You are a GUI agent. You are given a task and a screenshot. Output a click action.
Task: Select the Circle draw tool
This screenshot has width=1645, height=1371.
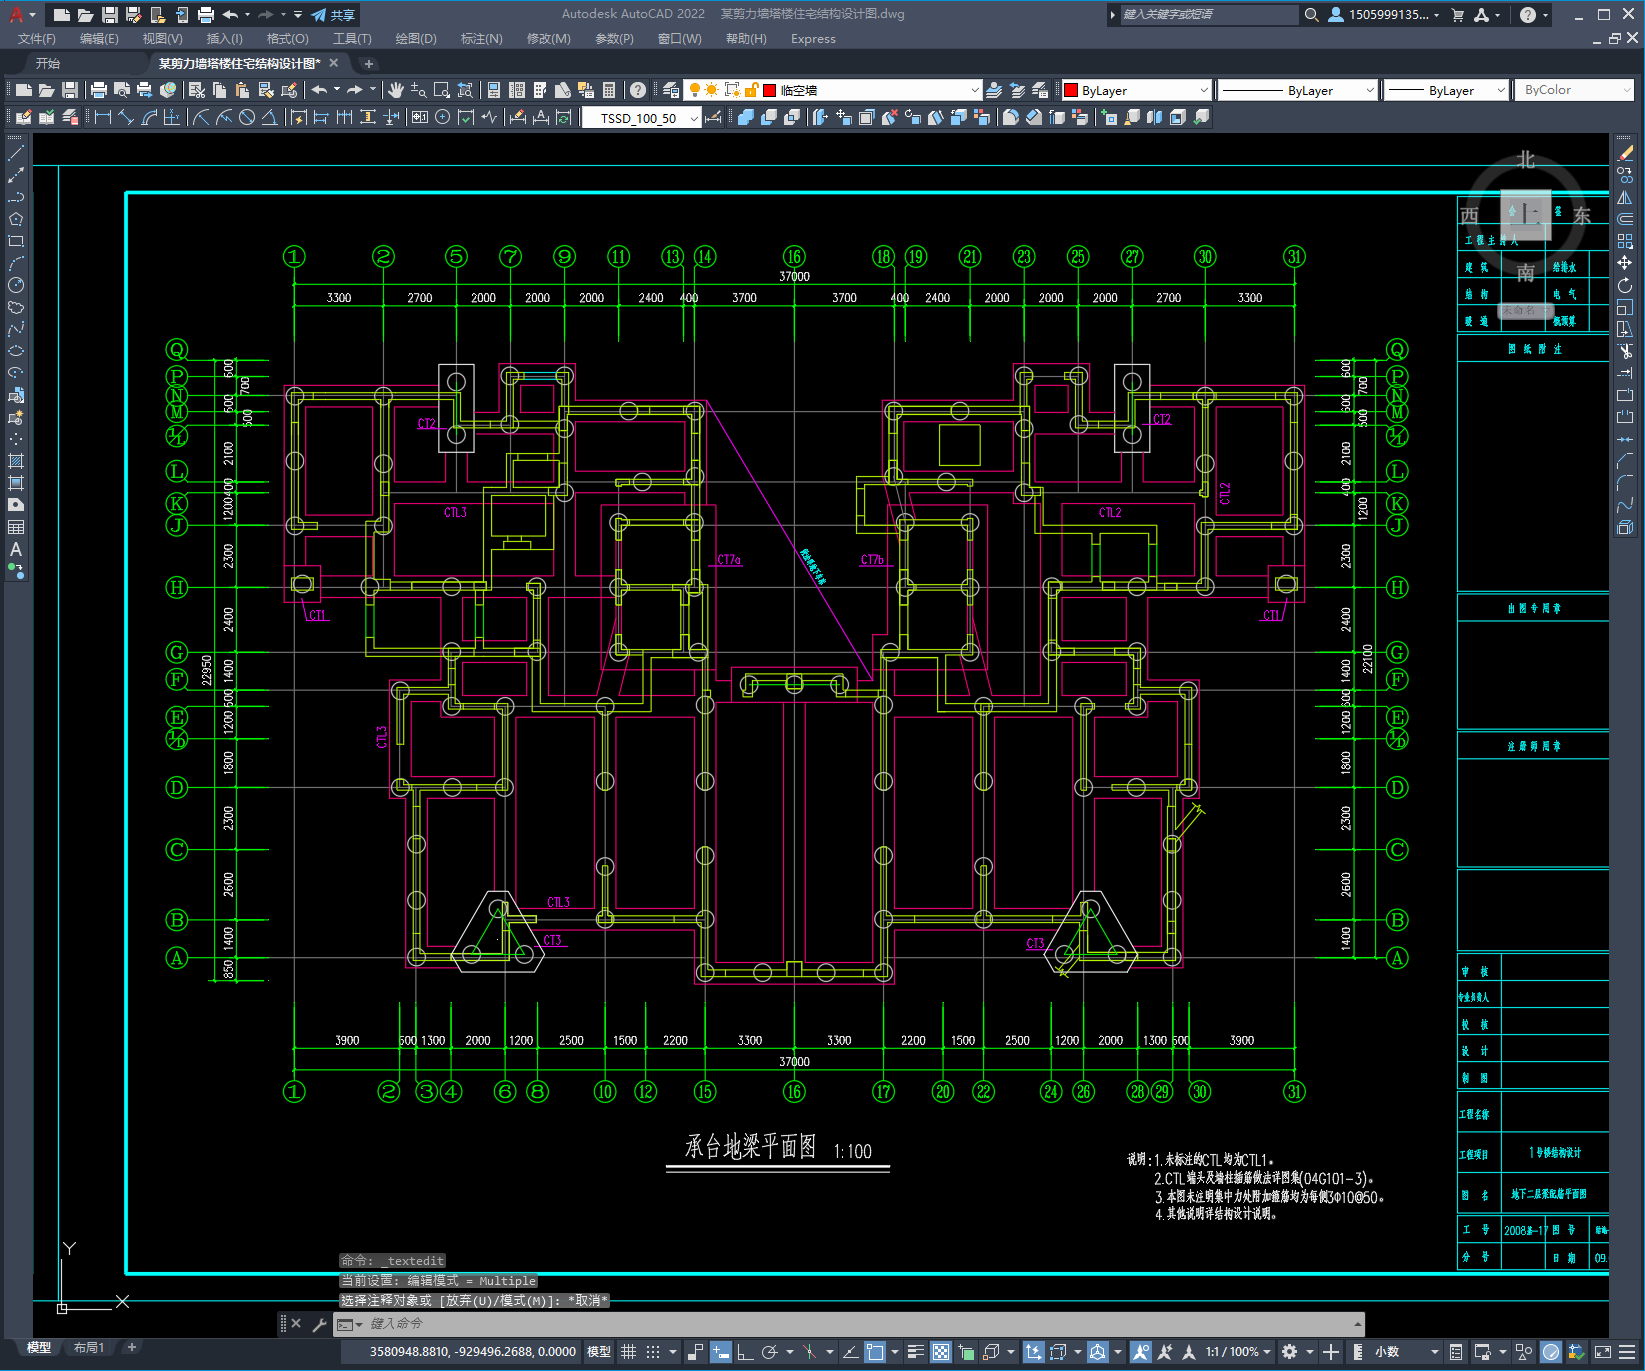16,285
